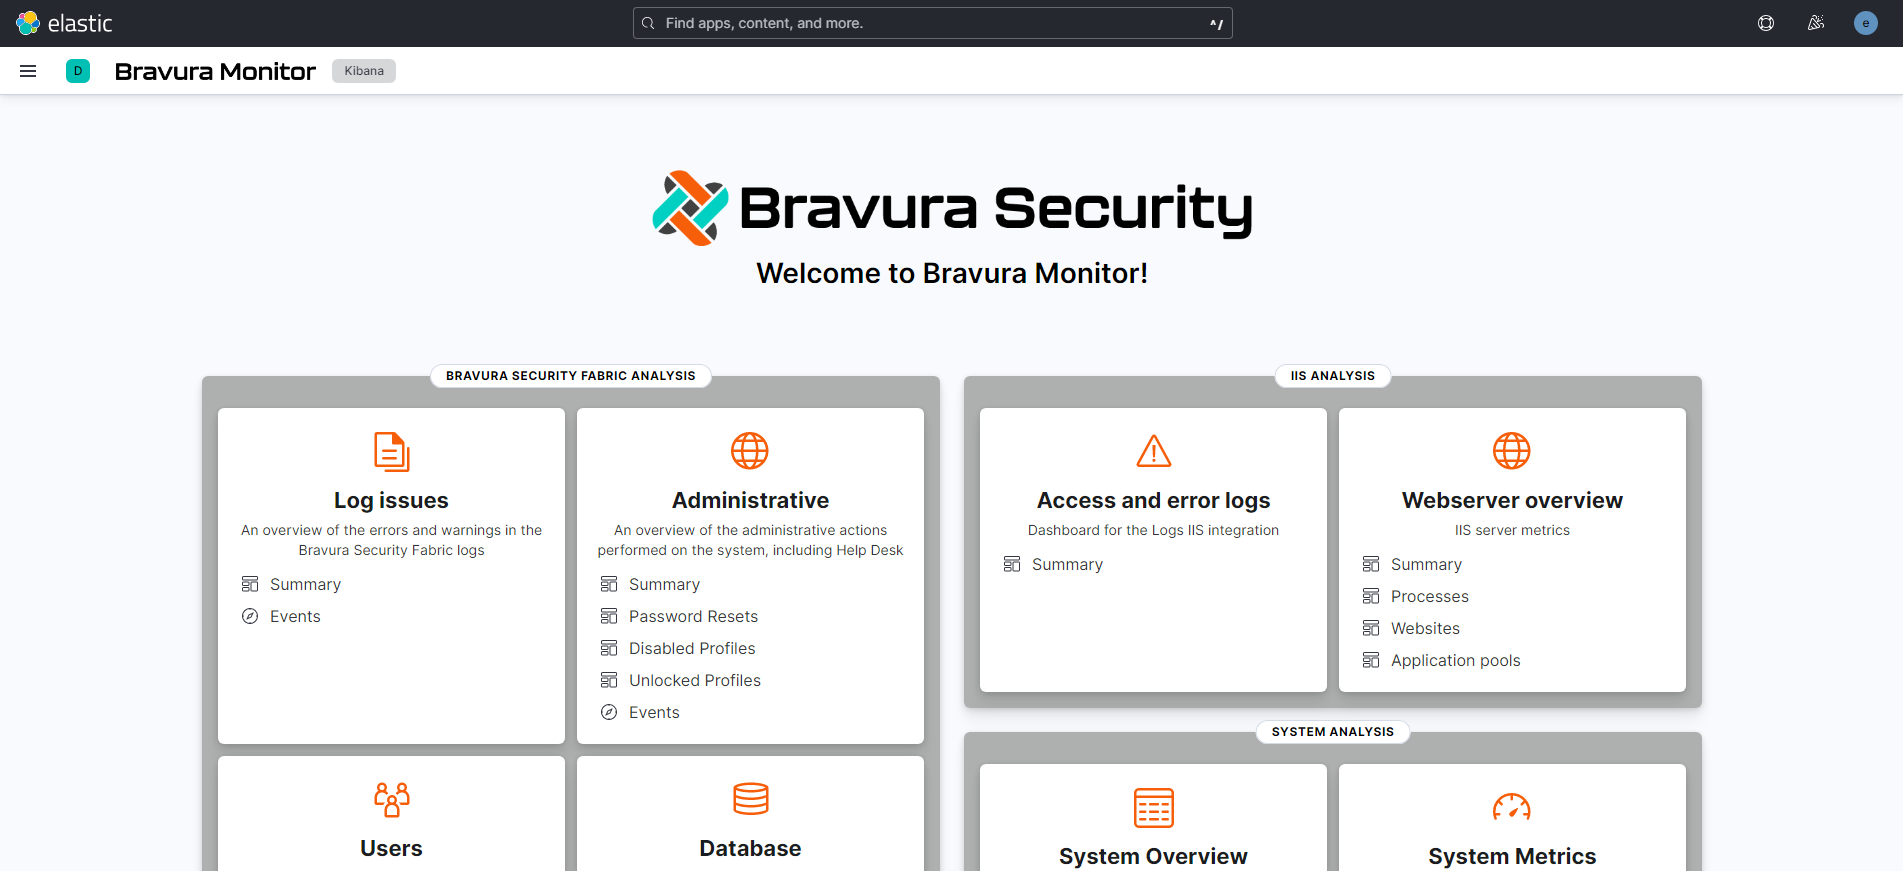Open Administrative Events link
Screen dimensions: 1903x871
click(654, 712)
